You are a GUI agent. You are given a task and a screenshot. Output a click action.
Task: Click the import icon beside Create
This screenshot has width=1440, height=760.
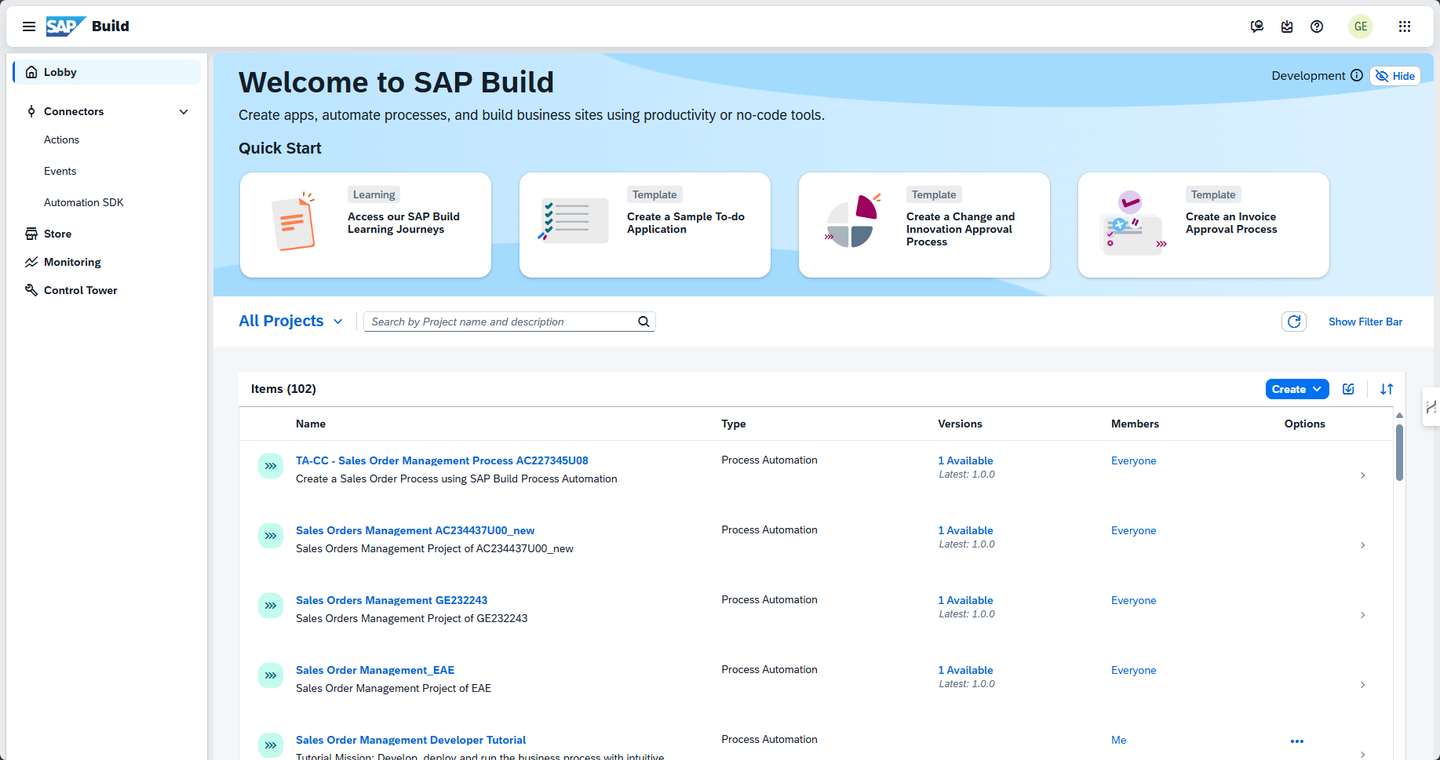(x=1349, y=389)
